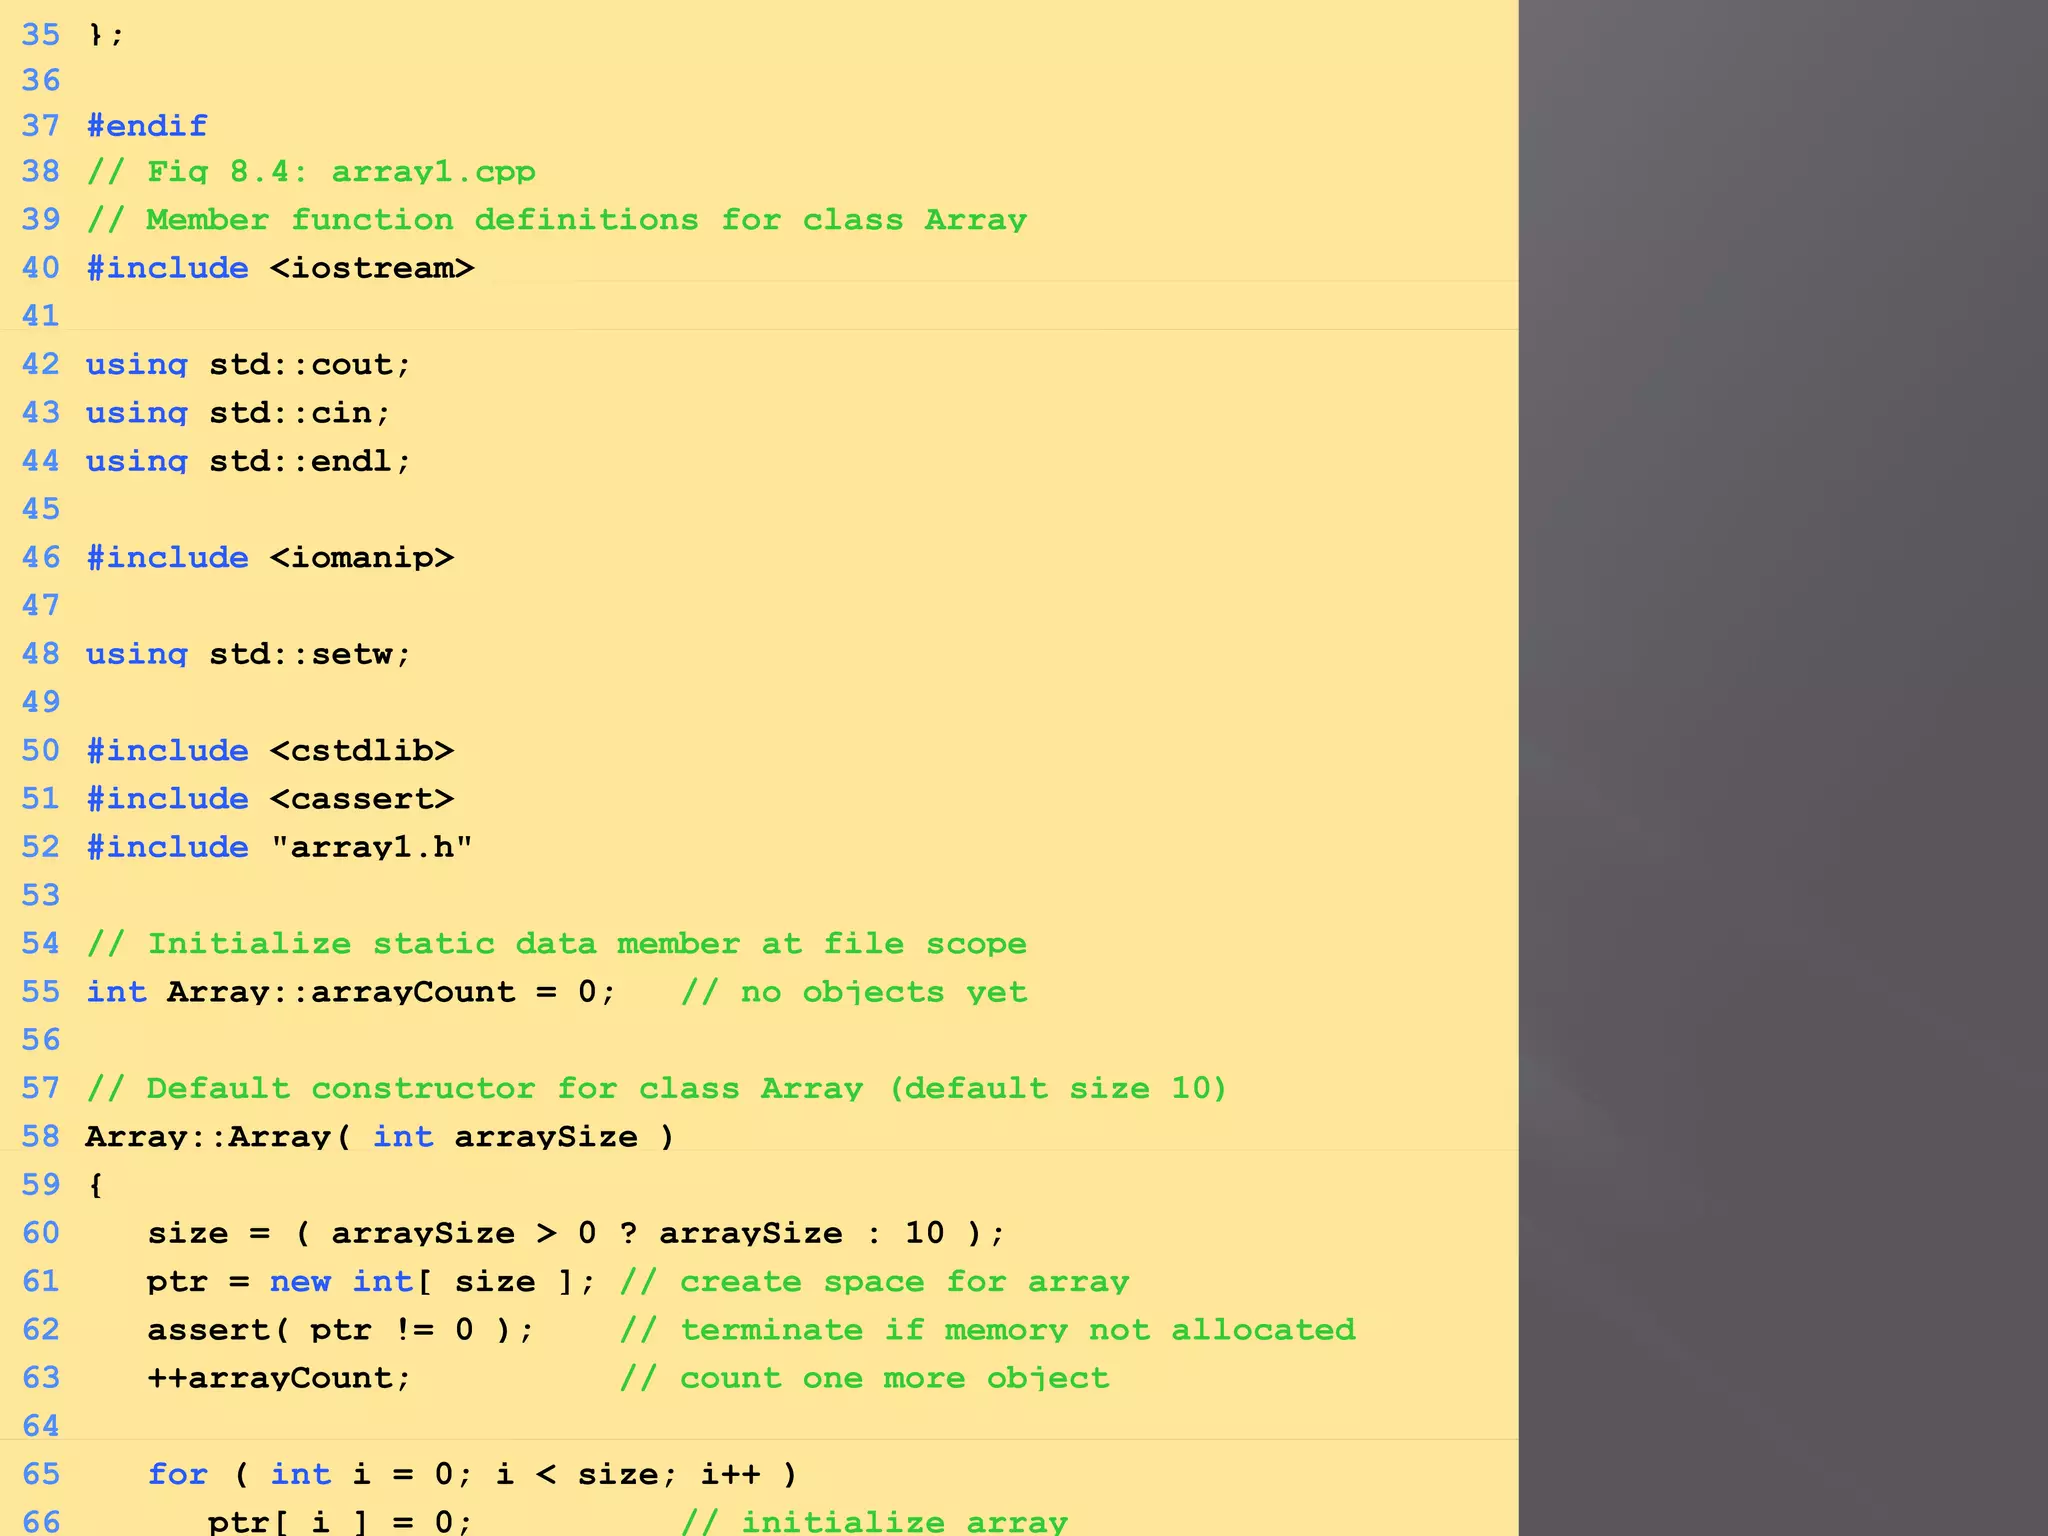Click line number 35
The width and height of the screenshot is (2048, 1536).
41,35
